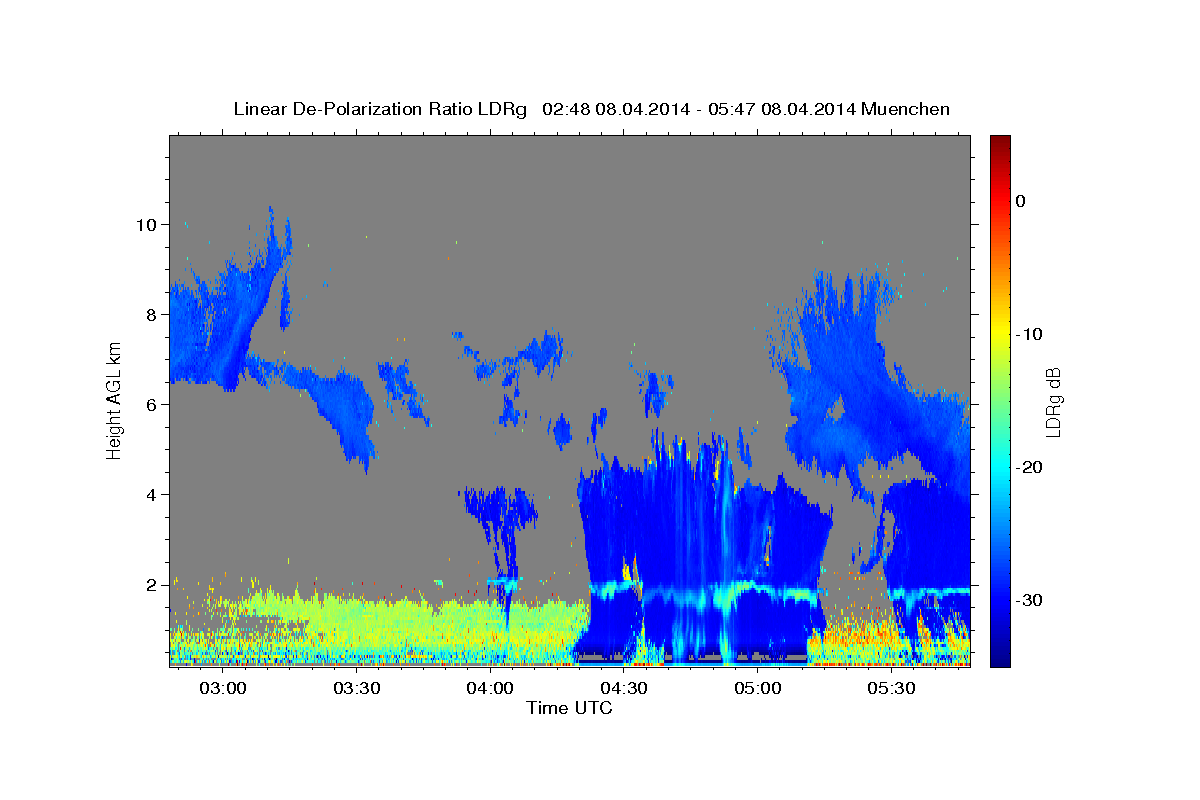Click the '05:30' time tick label
The height and width of the screenshot is (800, 1200).
click(x=891, y=689)
